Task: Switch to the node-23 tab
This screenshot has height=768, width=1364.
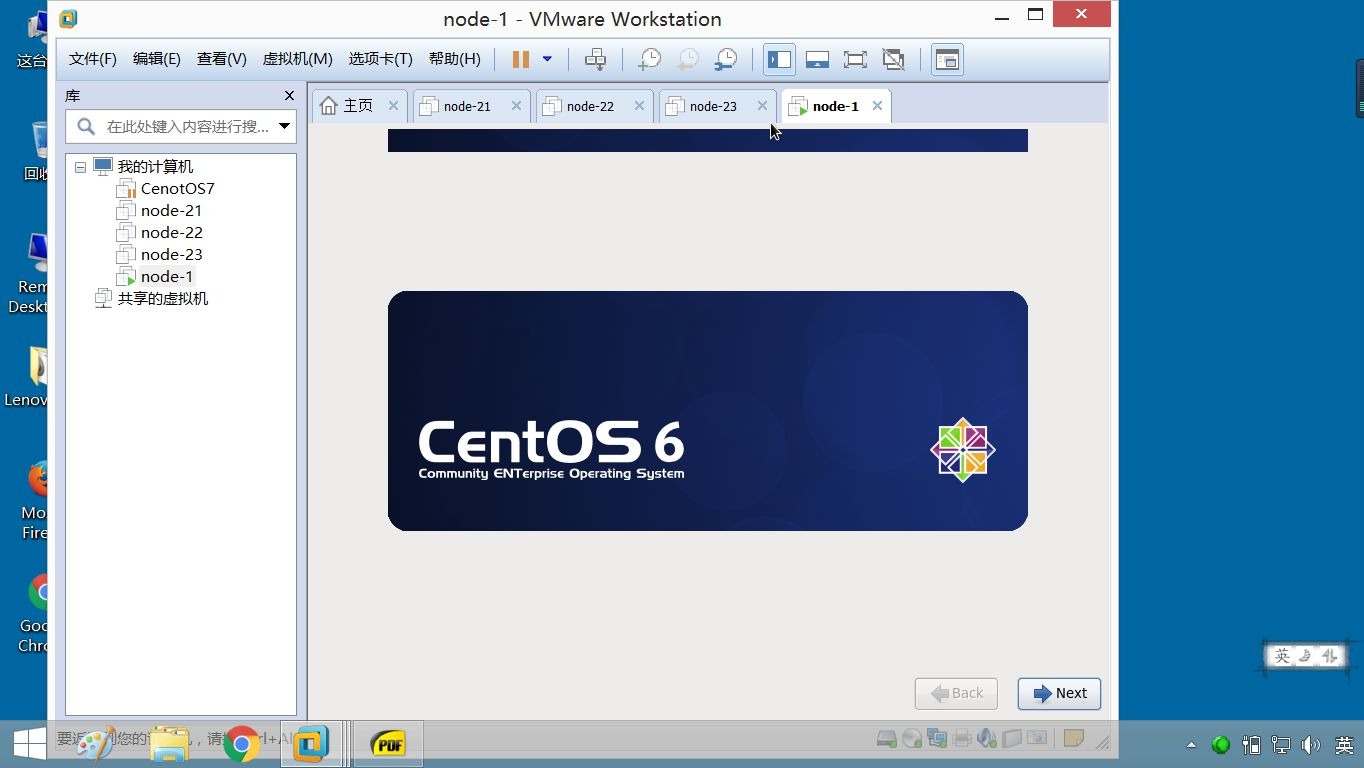Action: click(713, 106)
